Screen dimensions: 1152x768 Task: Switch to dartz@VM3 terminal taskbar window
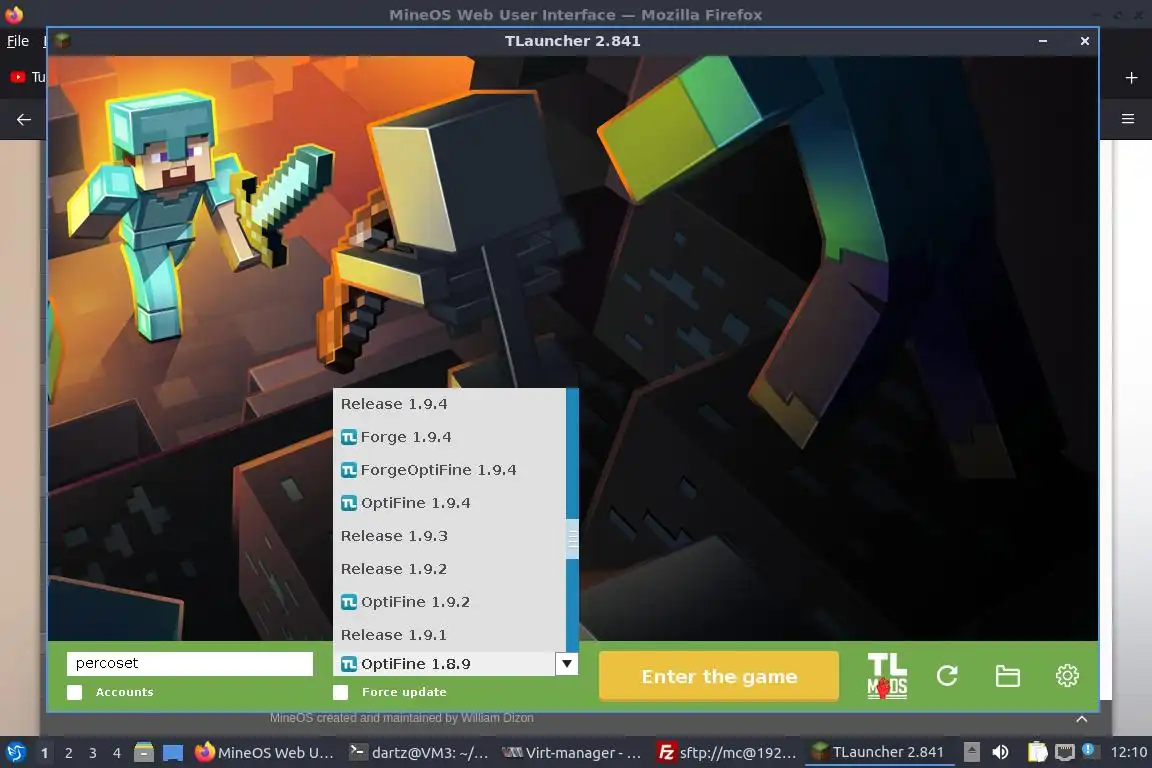(x=419, y=753)
